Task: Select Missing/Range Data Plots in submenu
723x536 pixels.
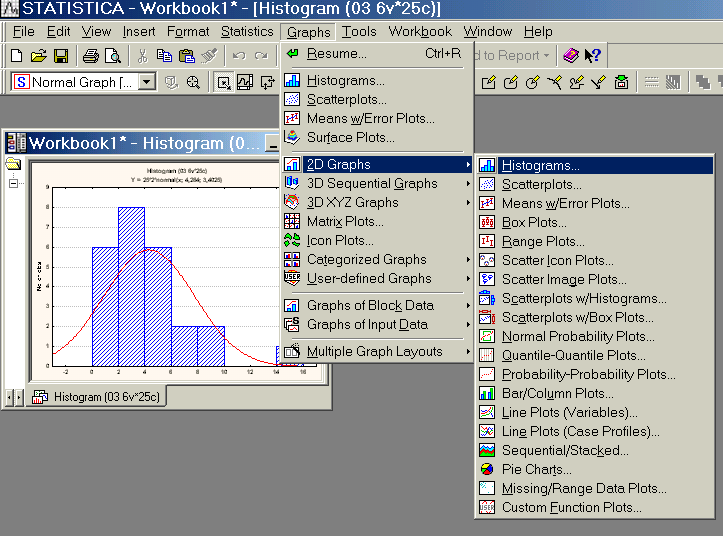Action: point(595,488)
